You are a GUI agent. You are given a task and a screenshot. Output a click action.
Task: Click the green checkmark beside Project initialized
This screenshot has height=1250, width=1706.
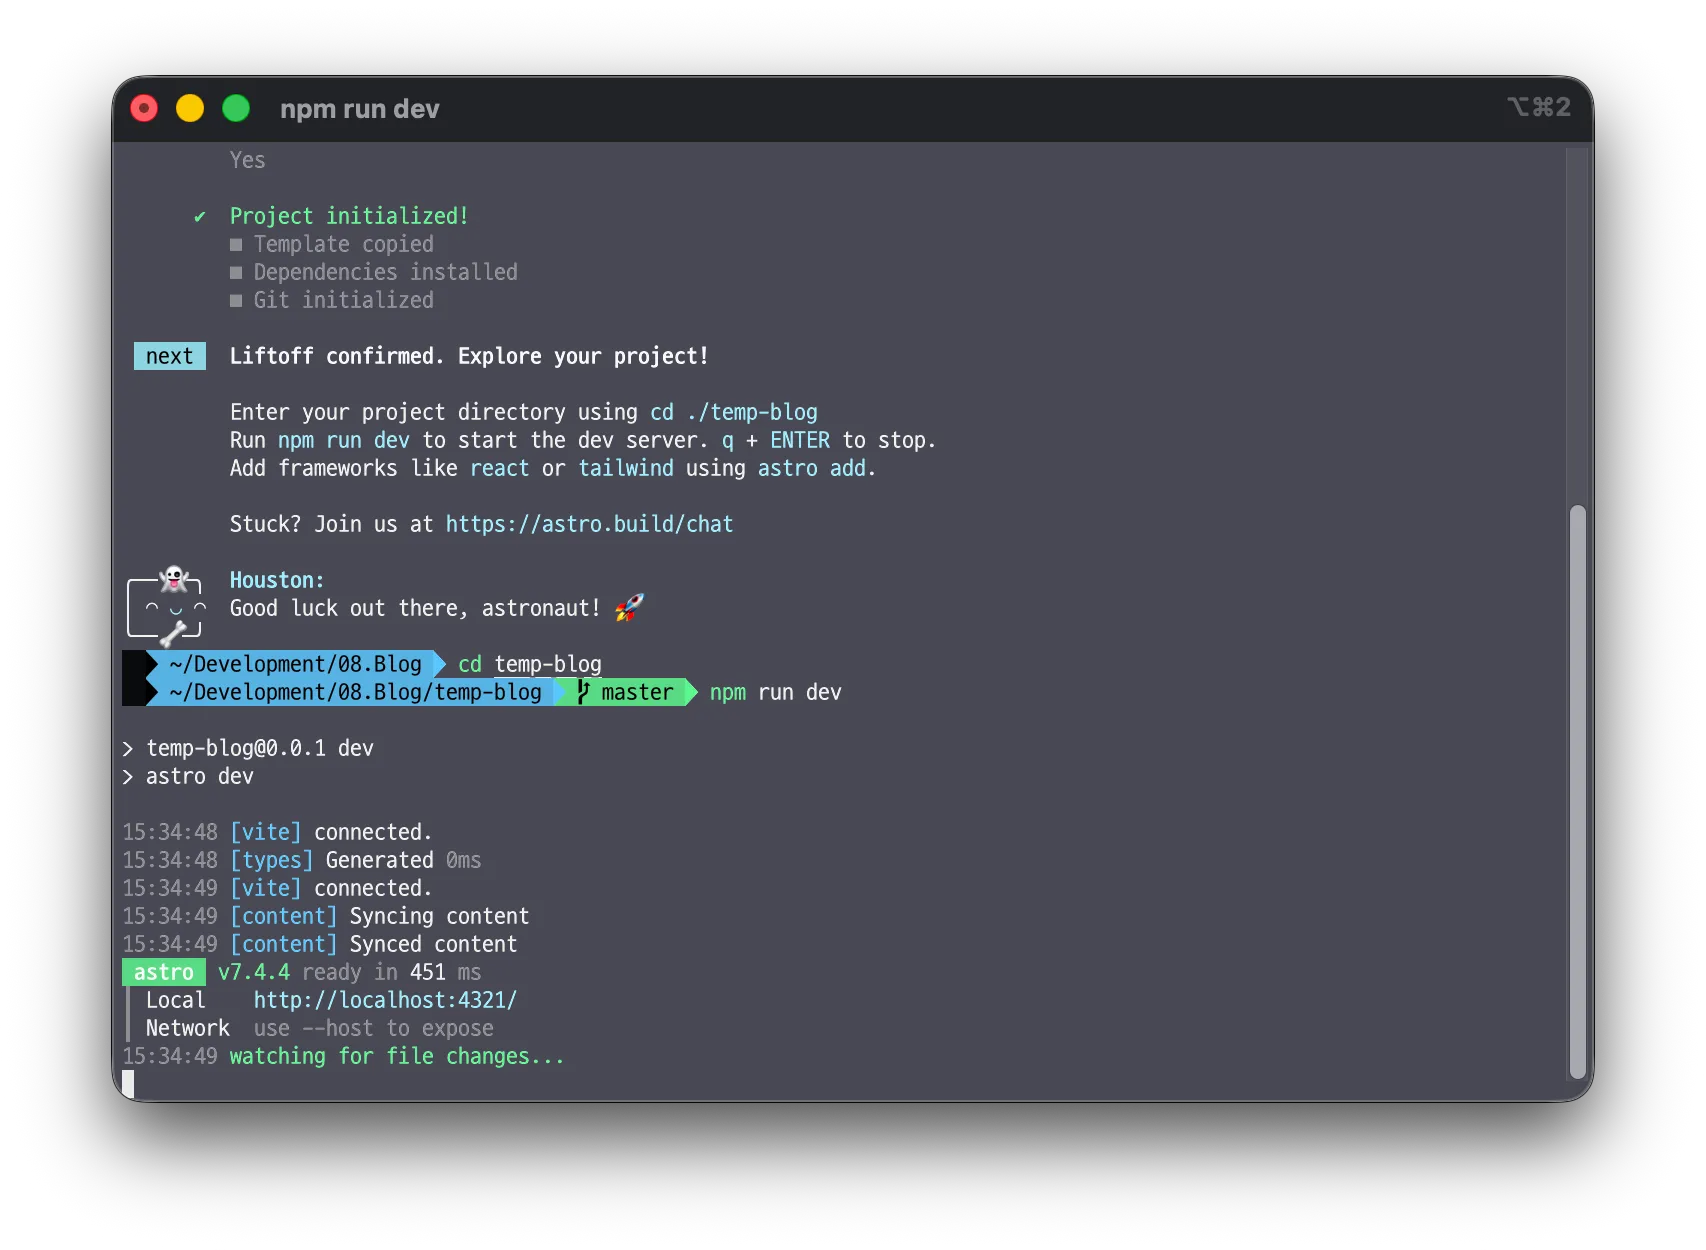pyautogui.click(x=200, y=216)
